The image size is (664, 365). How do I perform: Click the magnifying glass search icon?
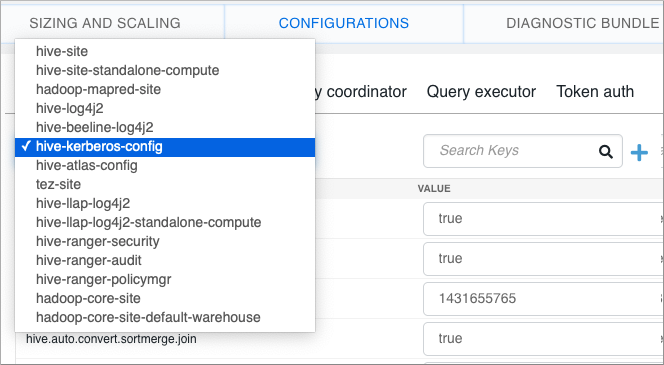[606, 152]
